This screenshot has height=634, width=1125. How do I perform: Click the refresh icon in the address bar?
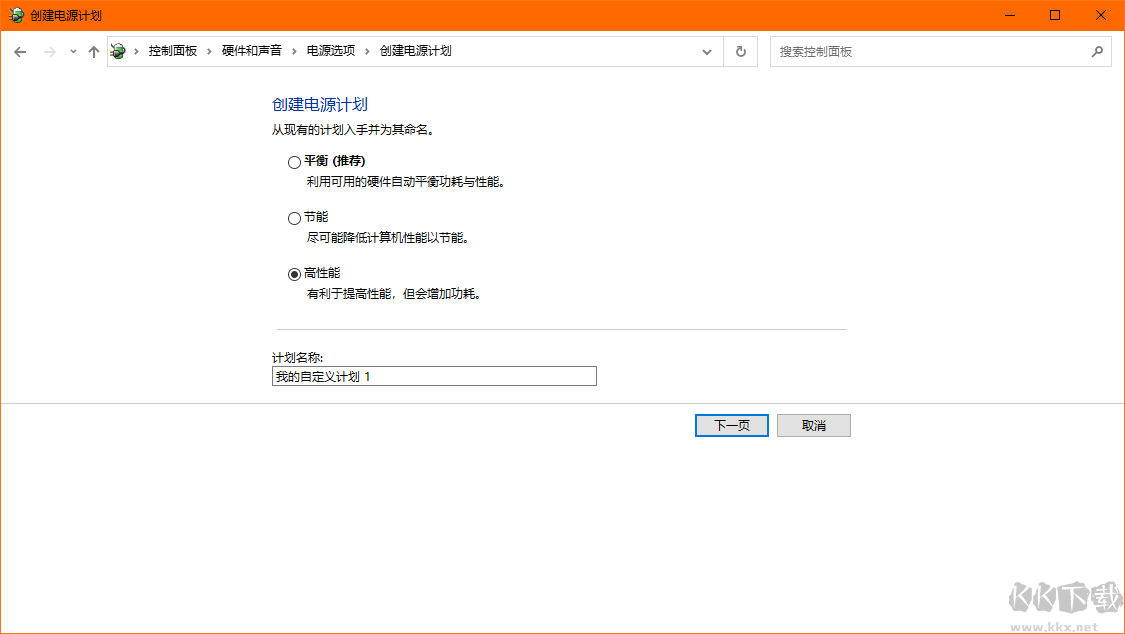740,51
